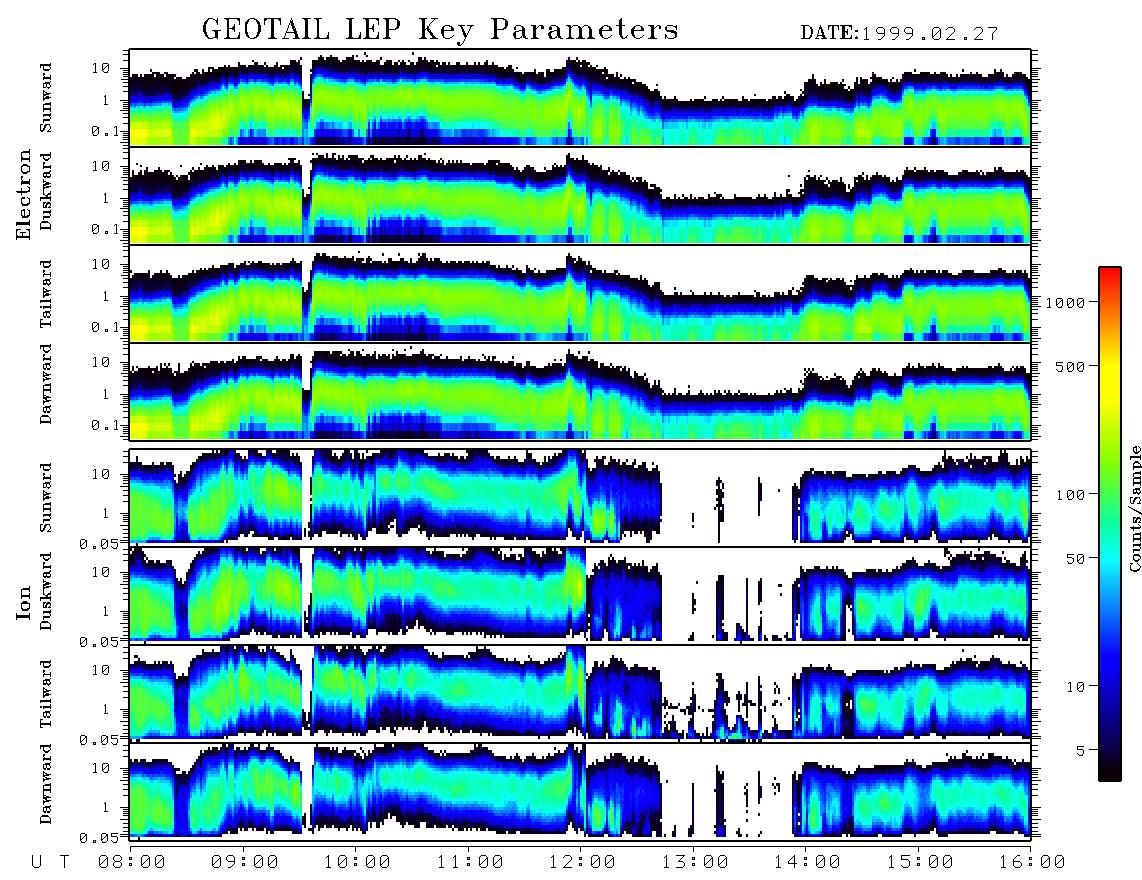Click the Electron Tailward spectrogram panel
This screenshot has height=880, width=1142.
(580, 294)
